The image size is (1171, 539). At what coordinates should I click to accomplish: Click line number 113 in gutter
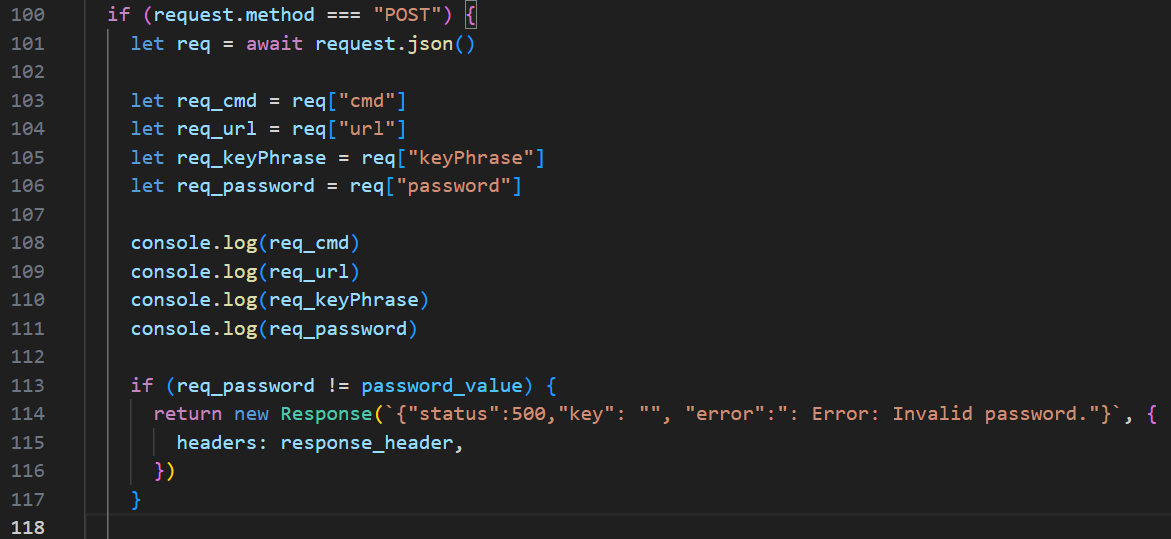27,385
